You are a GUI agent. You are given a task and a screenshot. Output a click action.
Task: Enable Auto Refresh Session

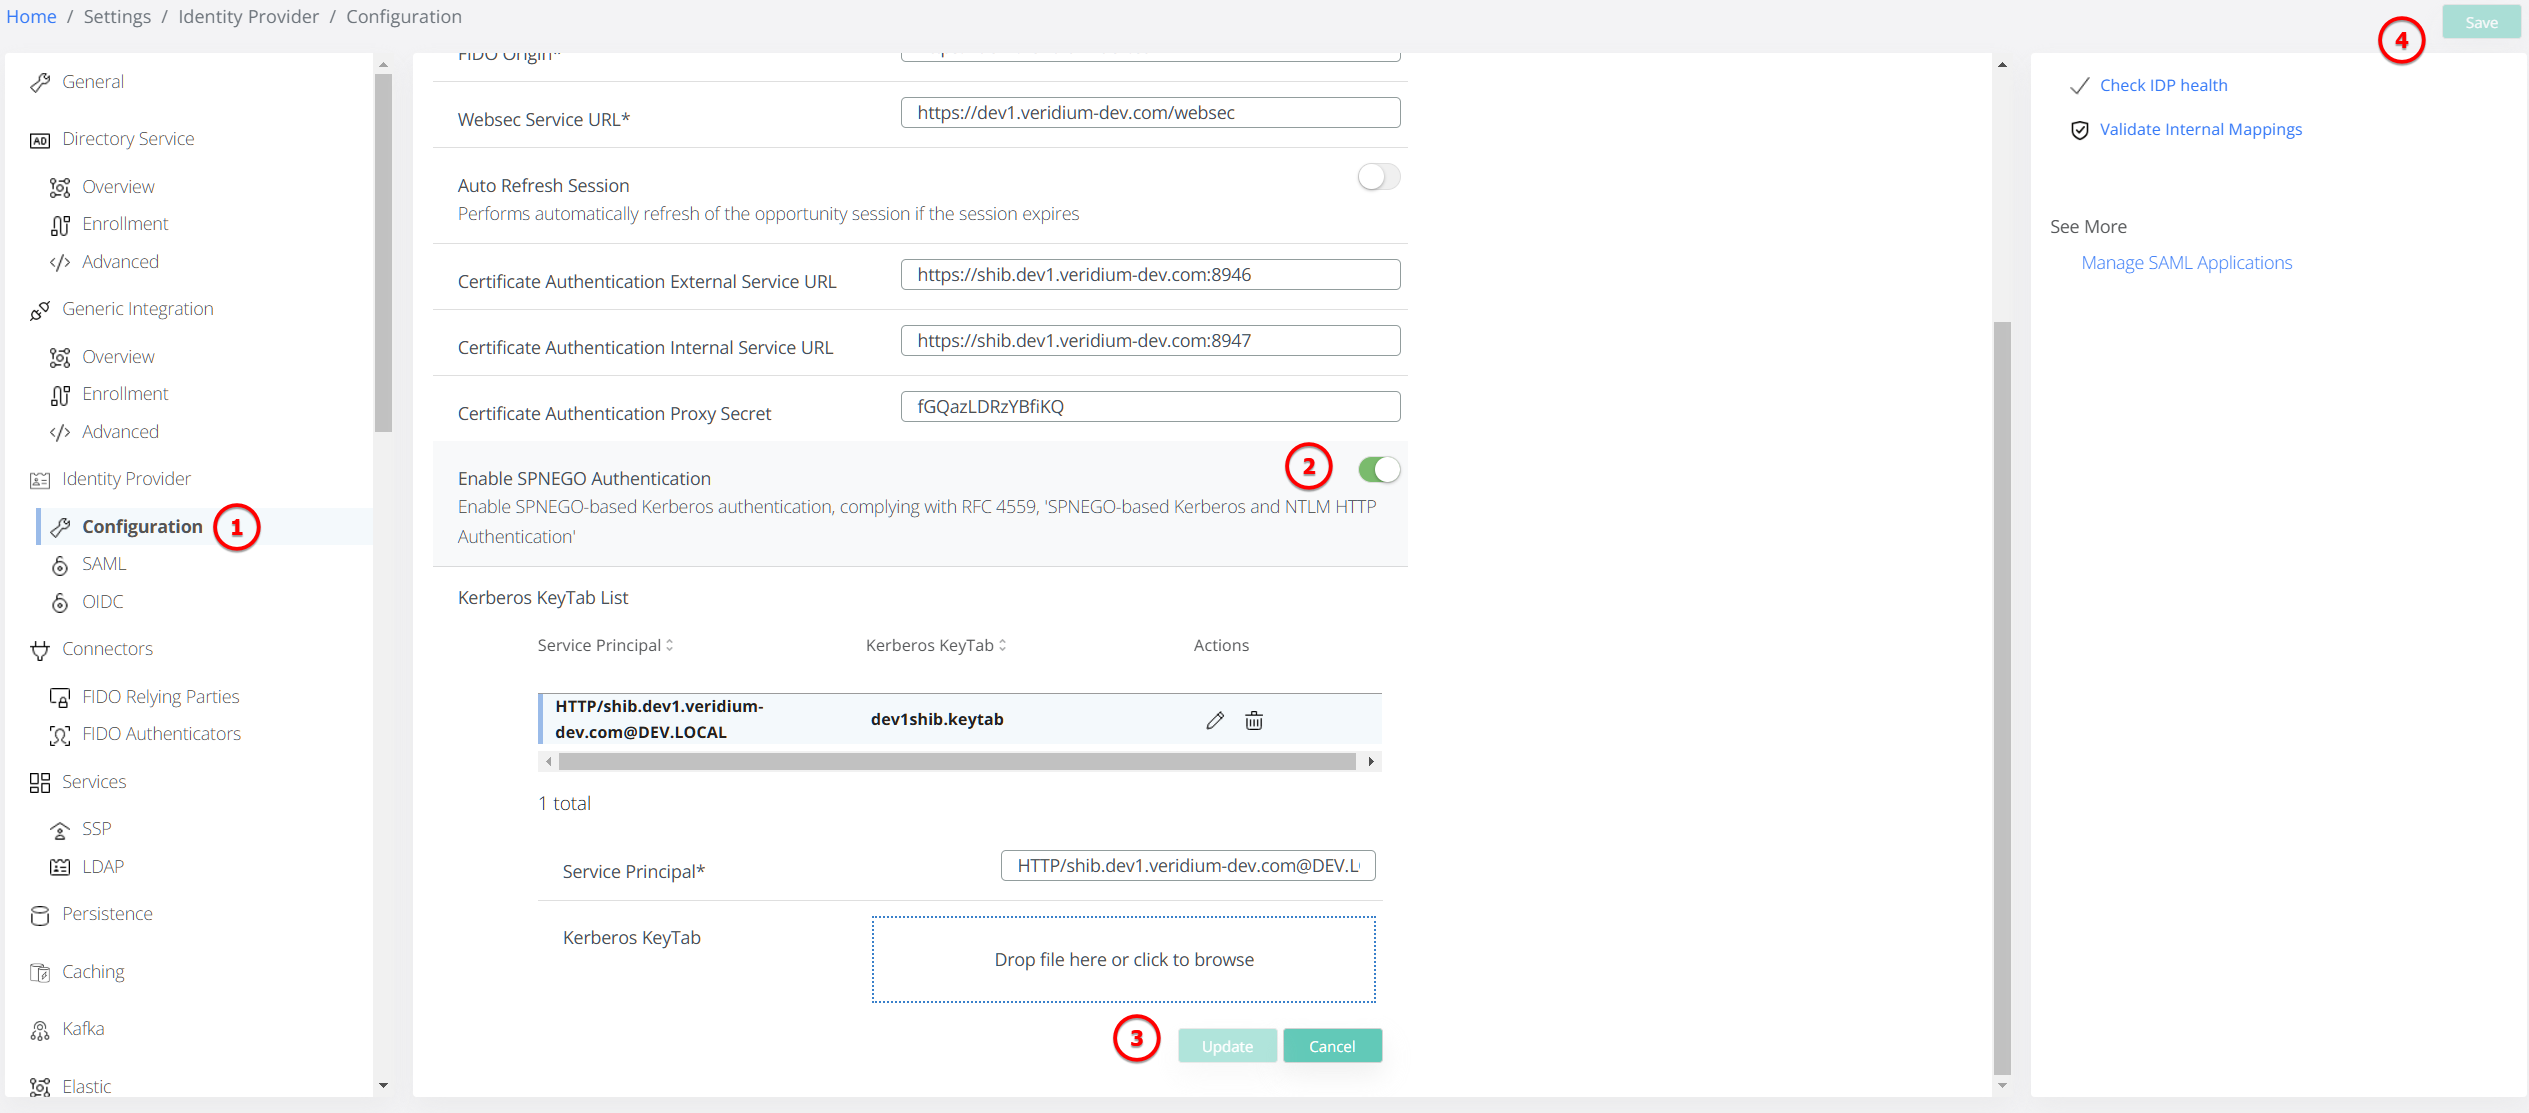(1379, 176)
